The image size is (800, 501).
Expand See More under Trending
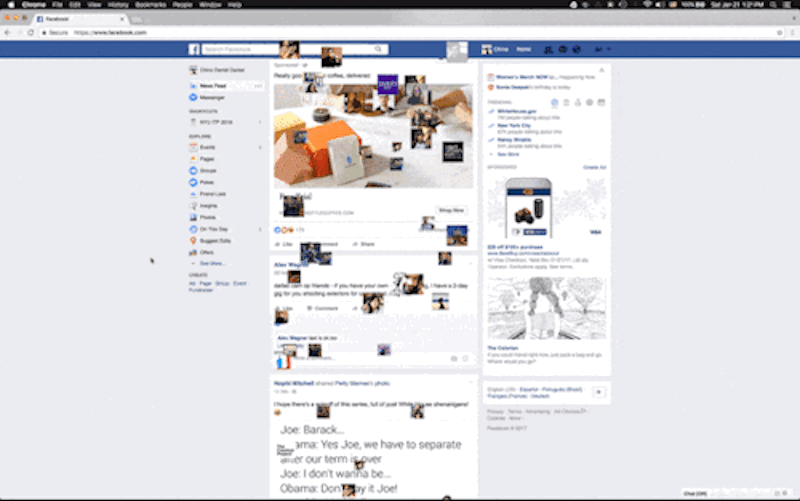pyautogui.click(x=508, y=154)
